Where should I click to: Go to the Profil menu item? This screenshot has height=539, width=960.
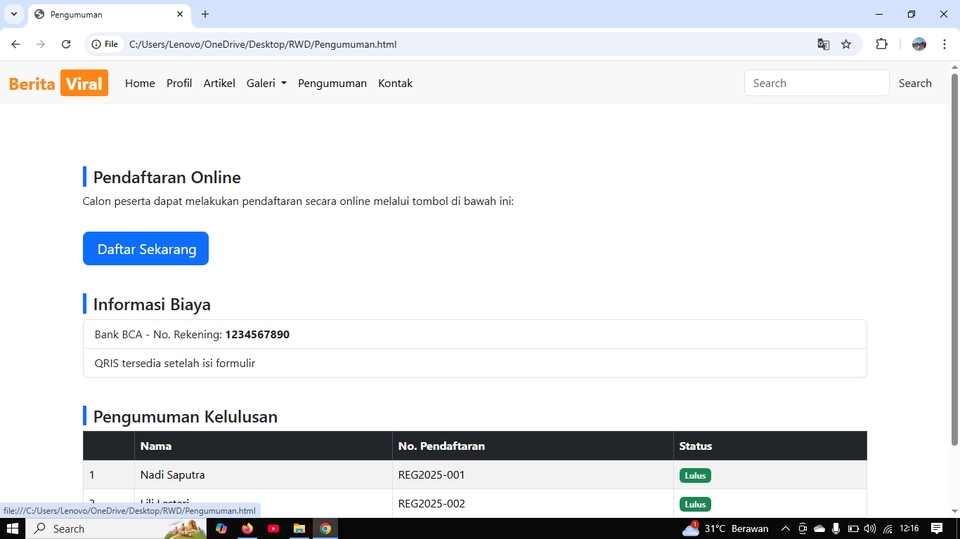click(x=179, y=83)
